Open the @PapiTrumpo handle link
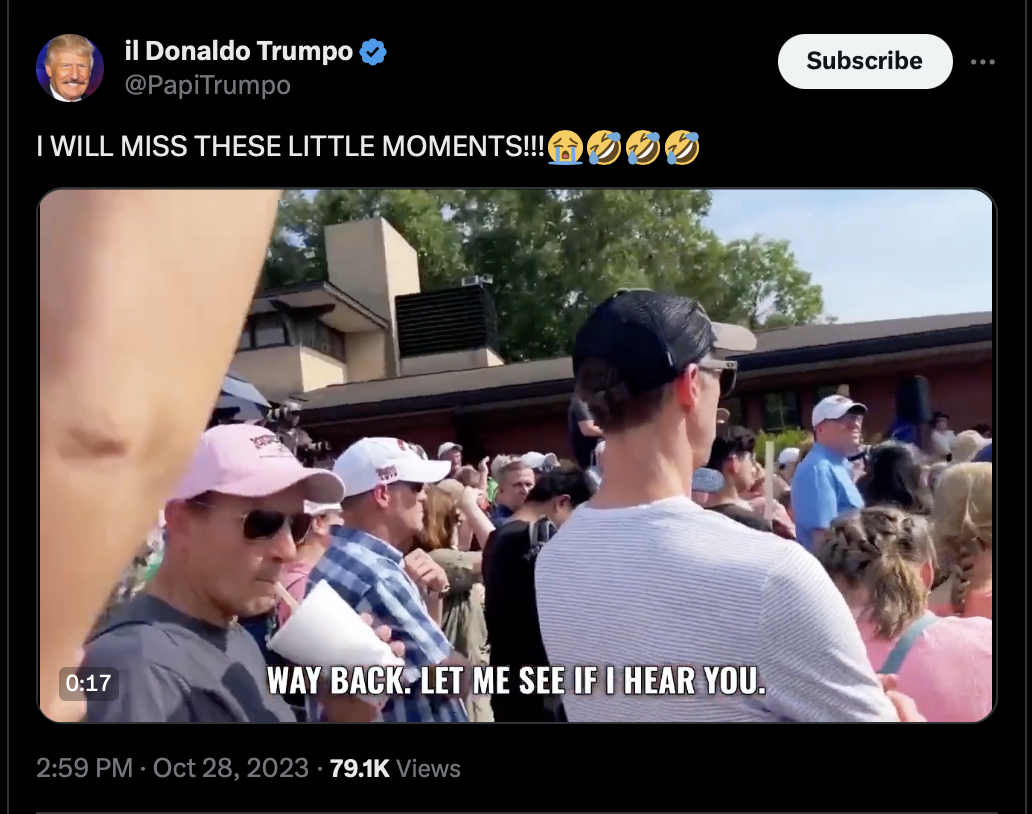Viewport: 1032px width, 814px height. tap(207, 85)
